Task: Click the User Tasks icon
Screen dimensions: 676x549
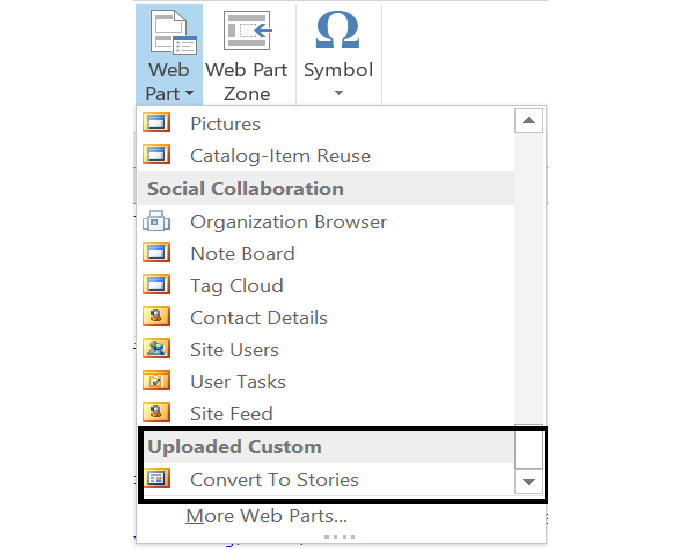Action: tap(156, 380)
